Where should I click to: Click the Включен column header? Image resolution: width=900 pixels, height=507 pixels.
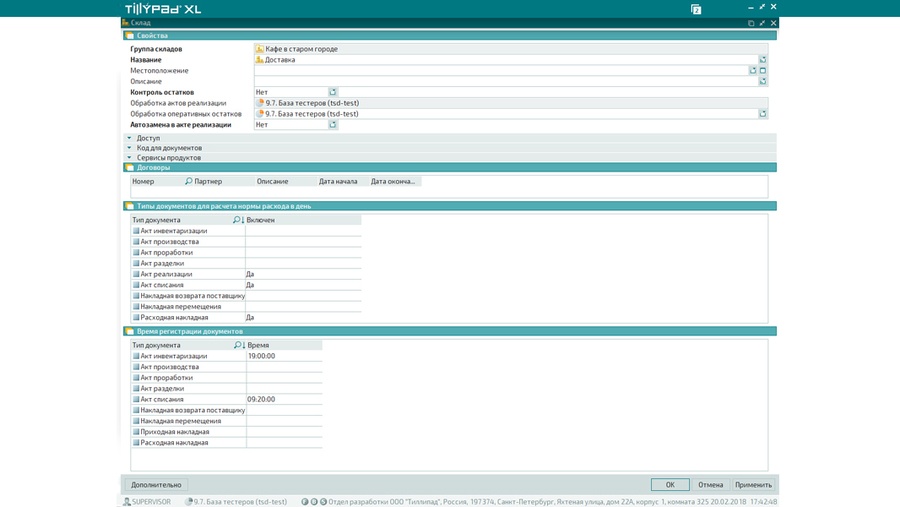[303, 220]
